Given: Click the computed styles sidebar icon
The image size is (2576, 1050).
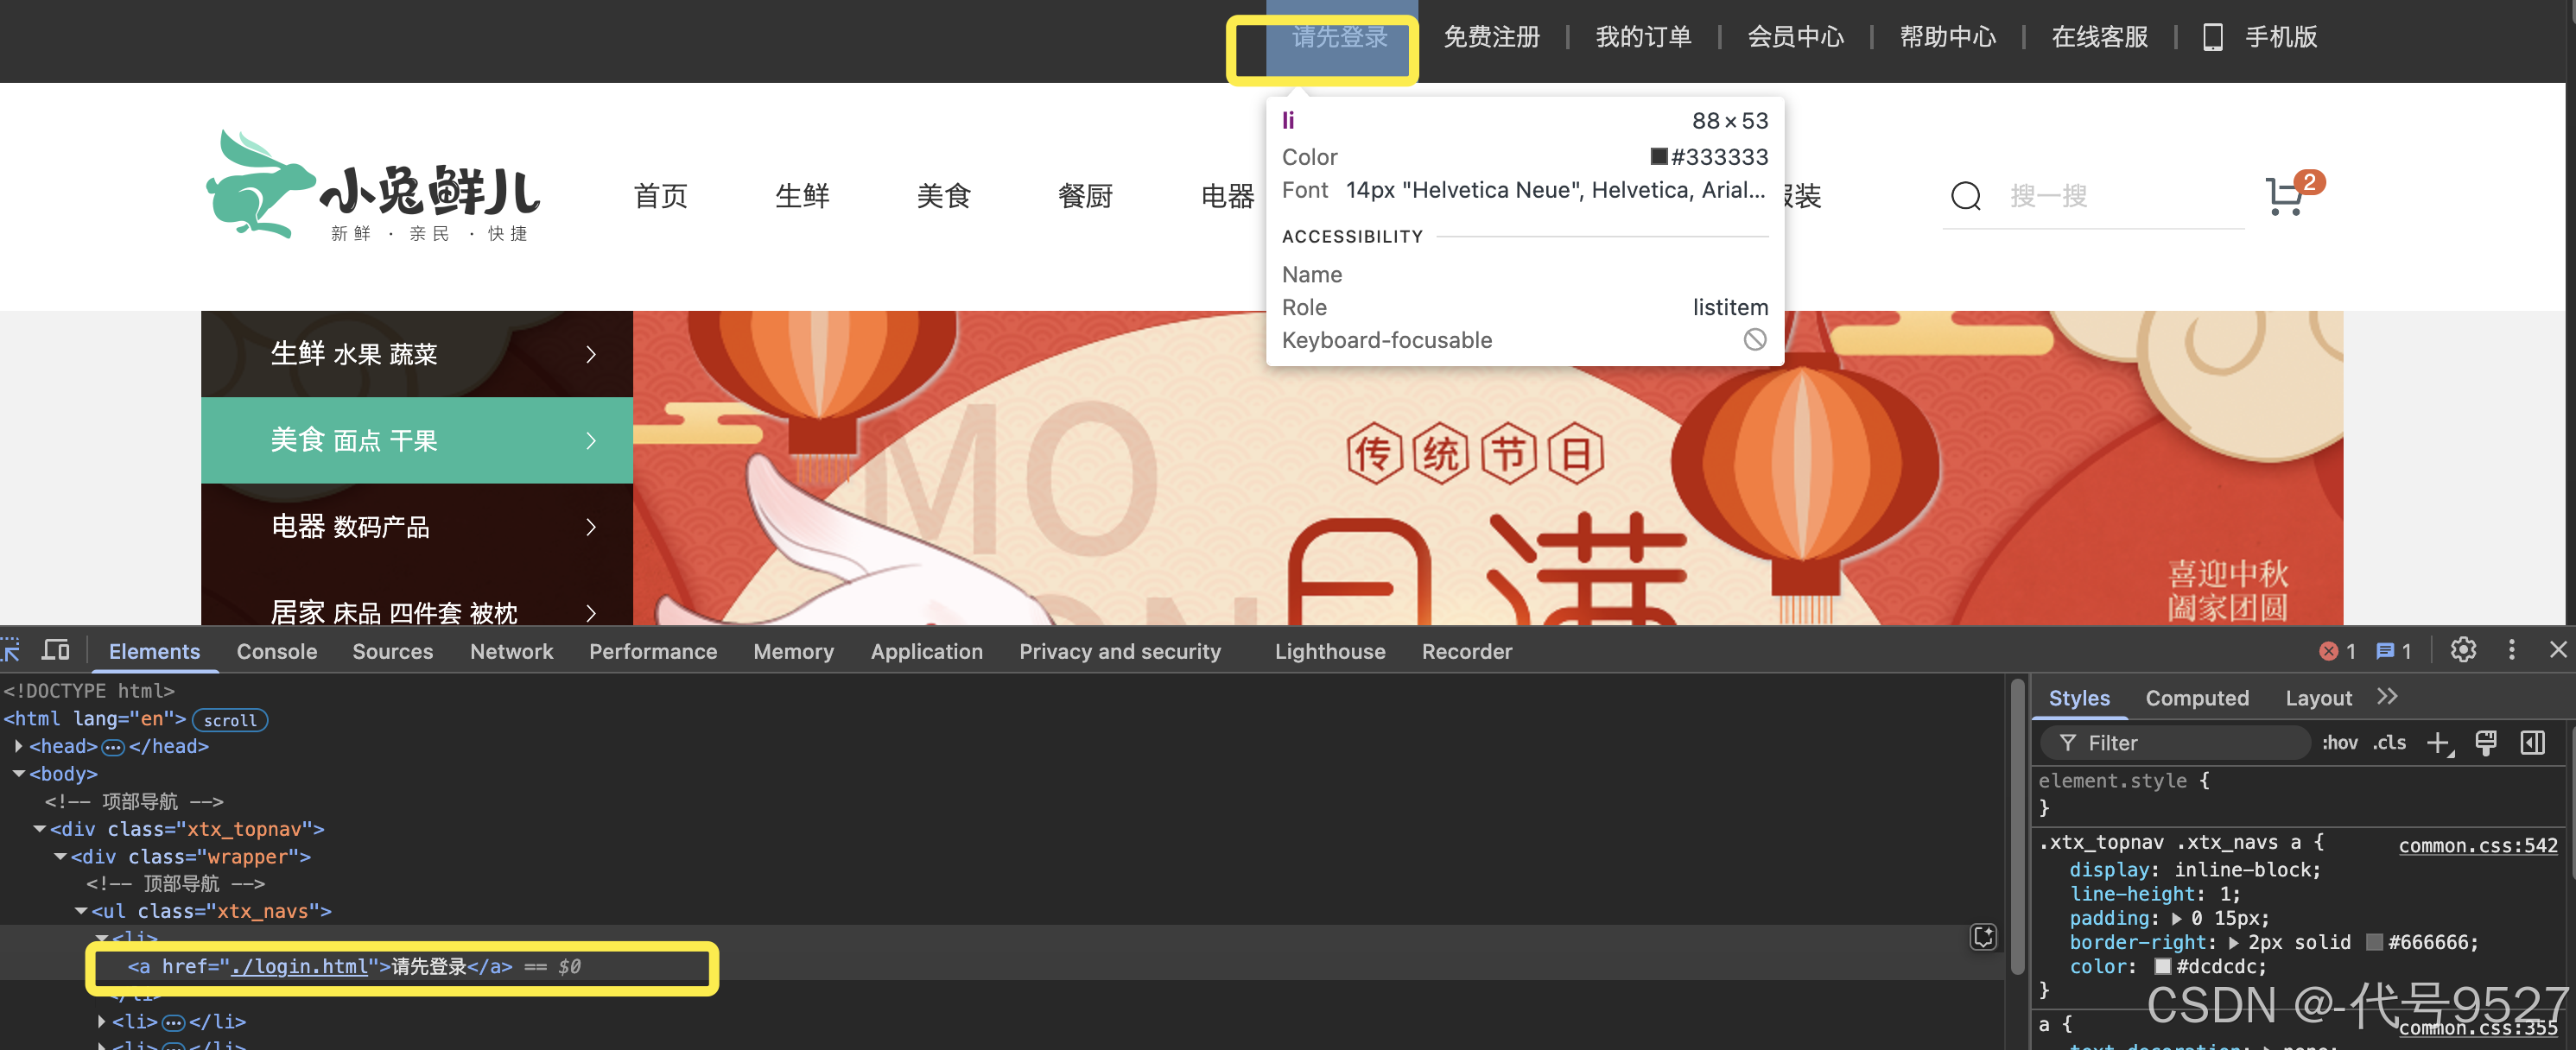Looking at the screenshot, I should pyautogui.click(x=2532, y=743).
